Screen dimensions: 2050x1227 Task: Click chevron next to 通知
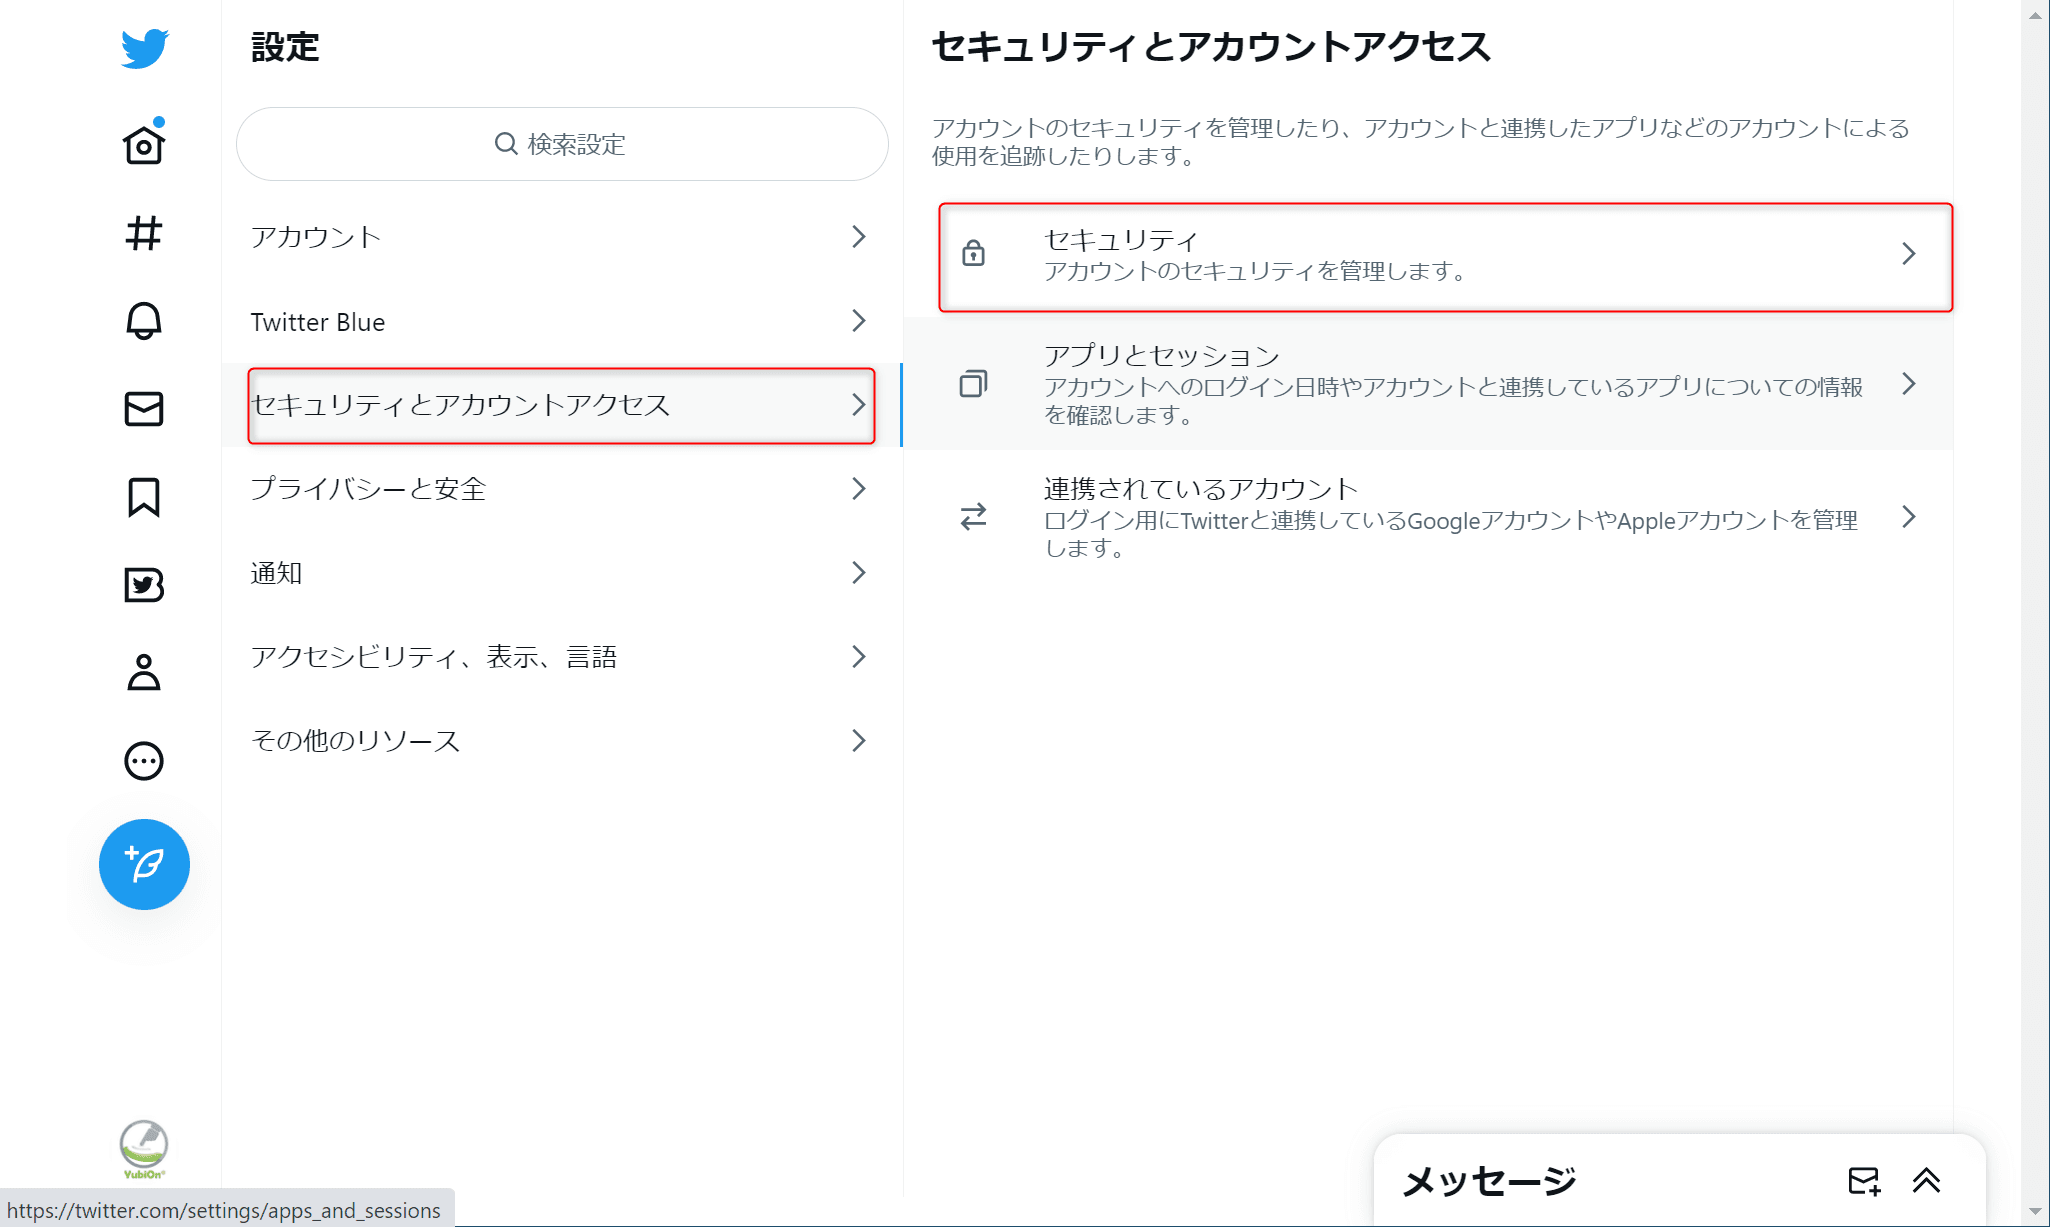coord(858,573)
